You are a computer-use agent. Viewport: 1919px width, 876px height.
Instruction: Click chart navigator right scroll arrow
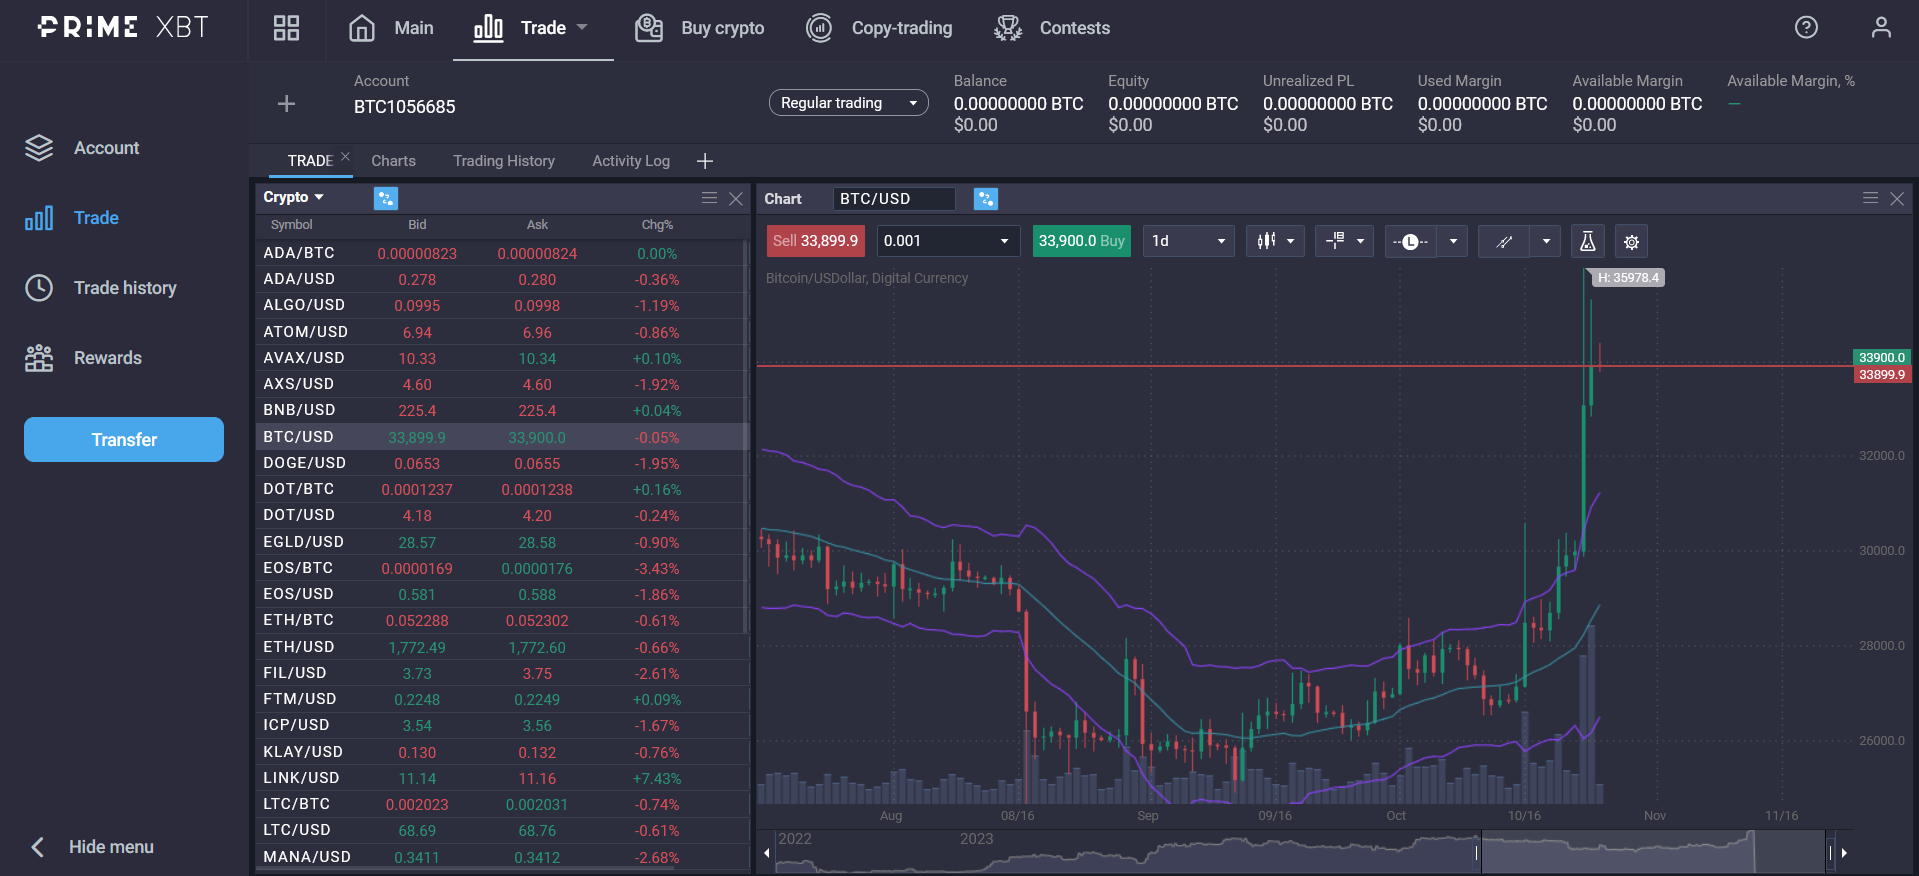[1844, 853]
